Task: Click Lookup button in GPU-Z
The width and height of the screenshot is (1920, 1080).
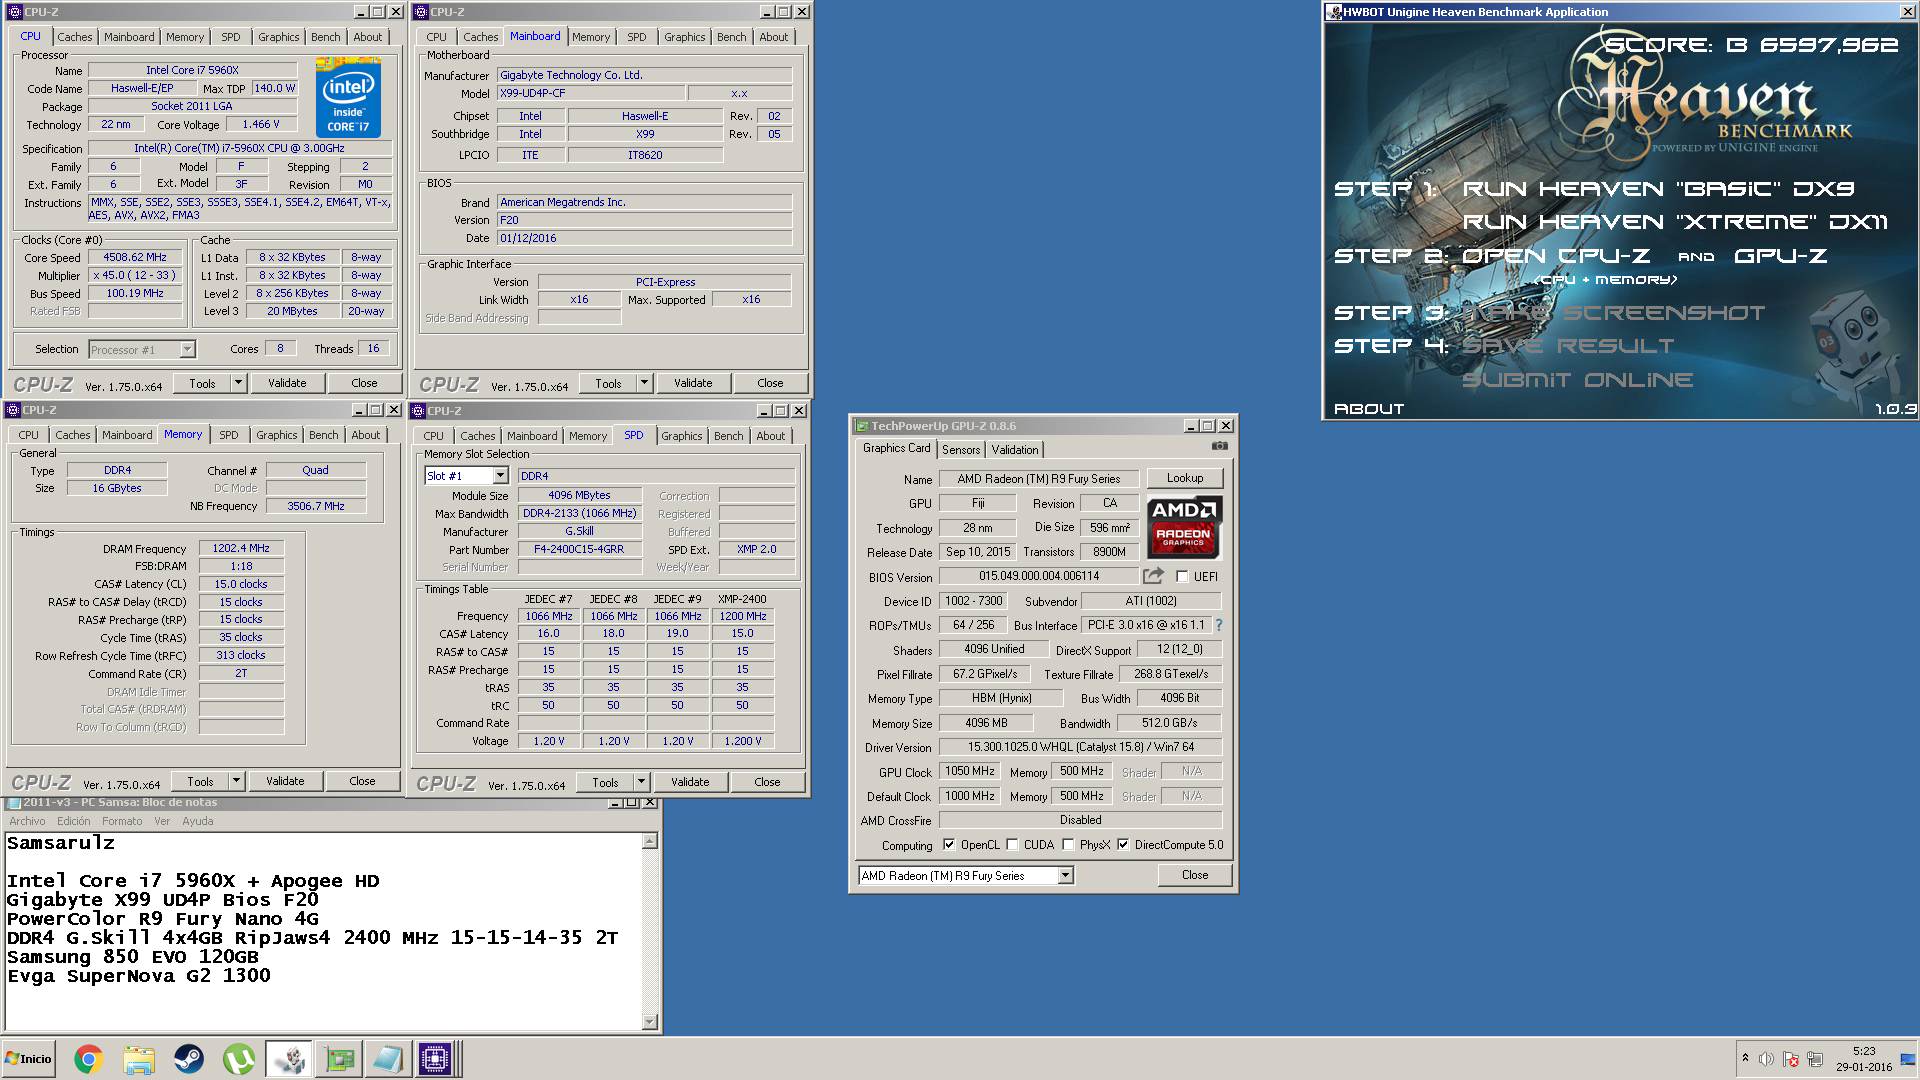Action: pyautogui.click(x=1185, y=478)
